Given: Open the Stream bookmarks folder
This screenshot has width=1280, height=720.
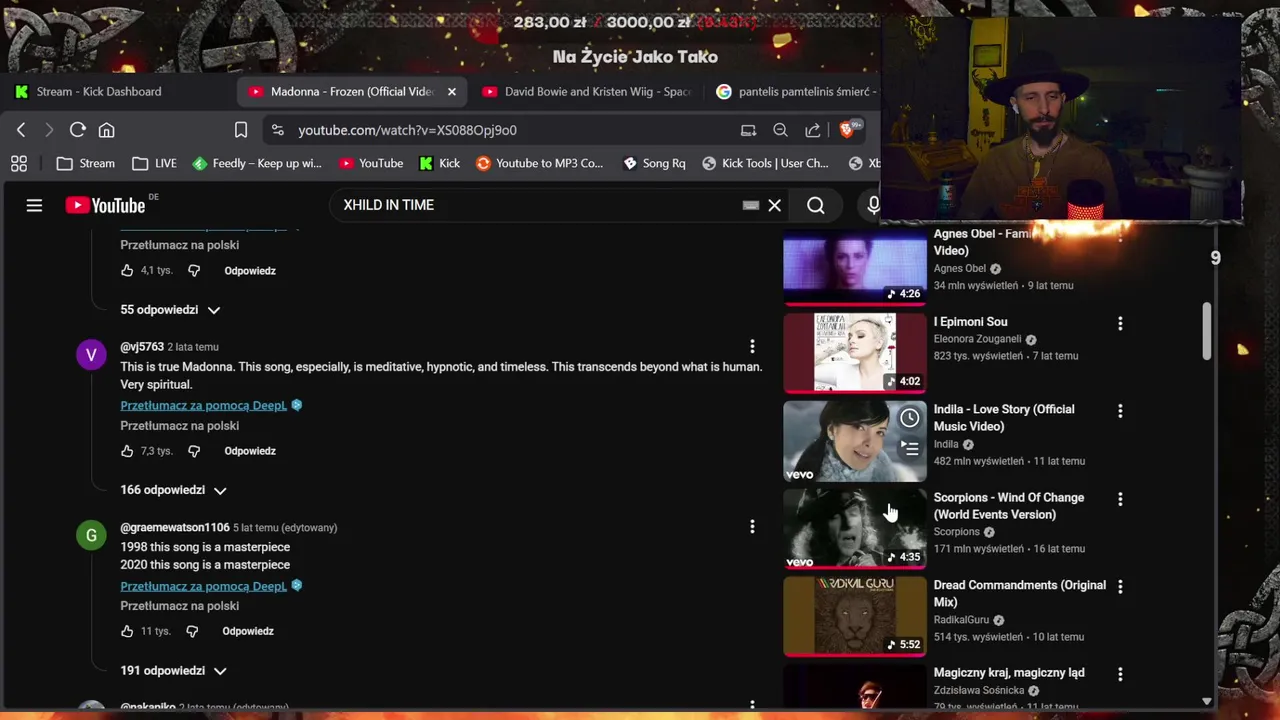Looking at the screenshot, I should (x=86, y=163).
